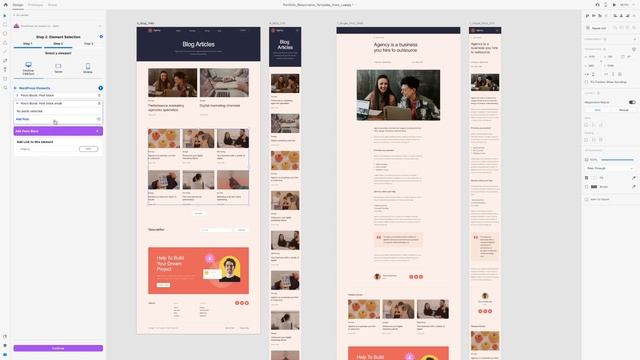Open the border color swatch

click(x=594, y=187)
